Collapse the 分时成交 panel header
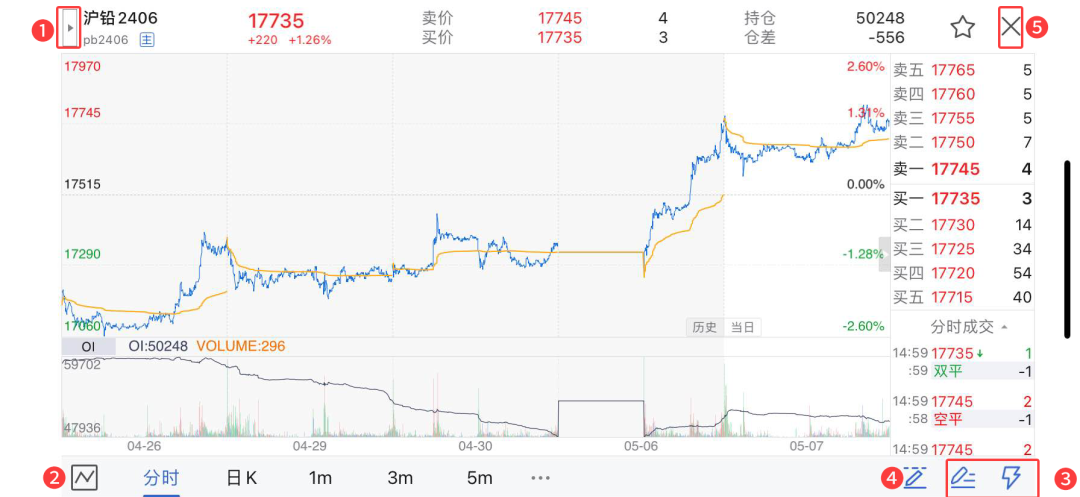The height and width of the screenshot is (497, 1080). 967,327
